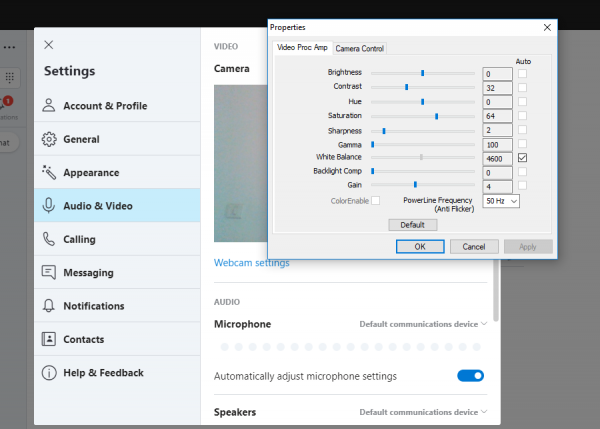Open Contacts settings section
The image size is (600, 429).
point(117,339)
